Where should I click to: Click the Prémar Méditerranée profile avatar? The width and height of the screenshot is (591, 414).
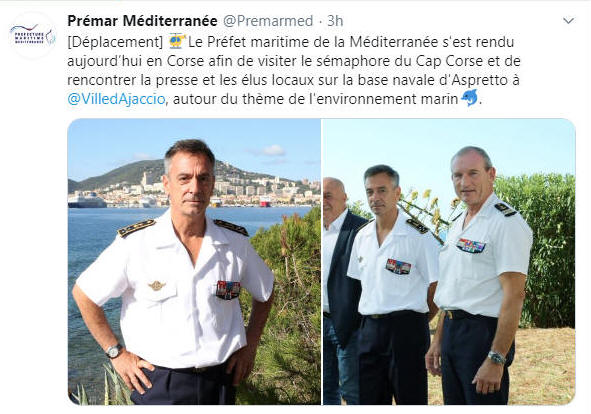pyautogui.click(x=33, y=35)
